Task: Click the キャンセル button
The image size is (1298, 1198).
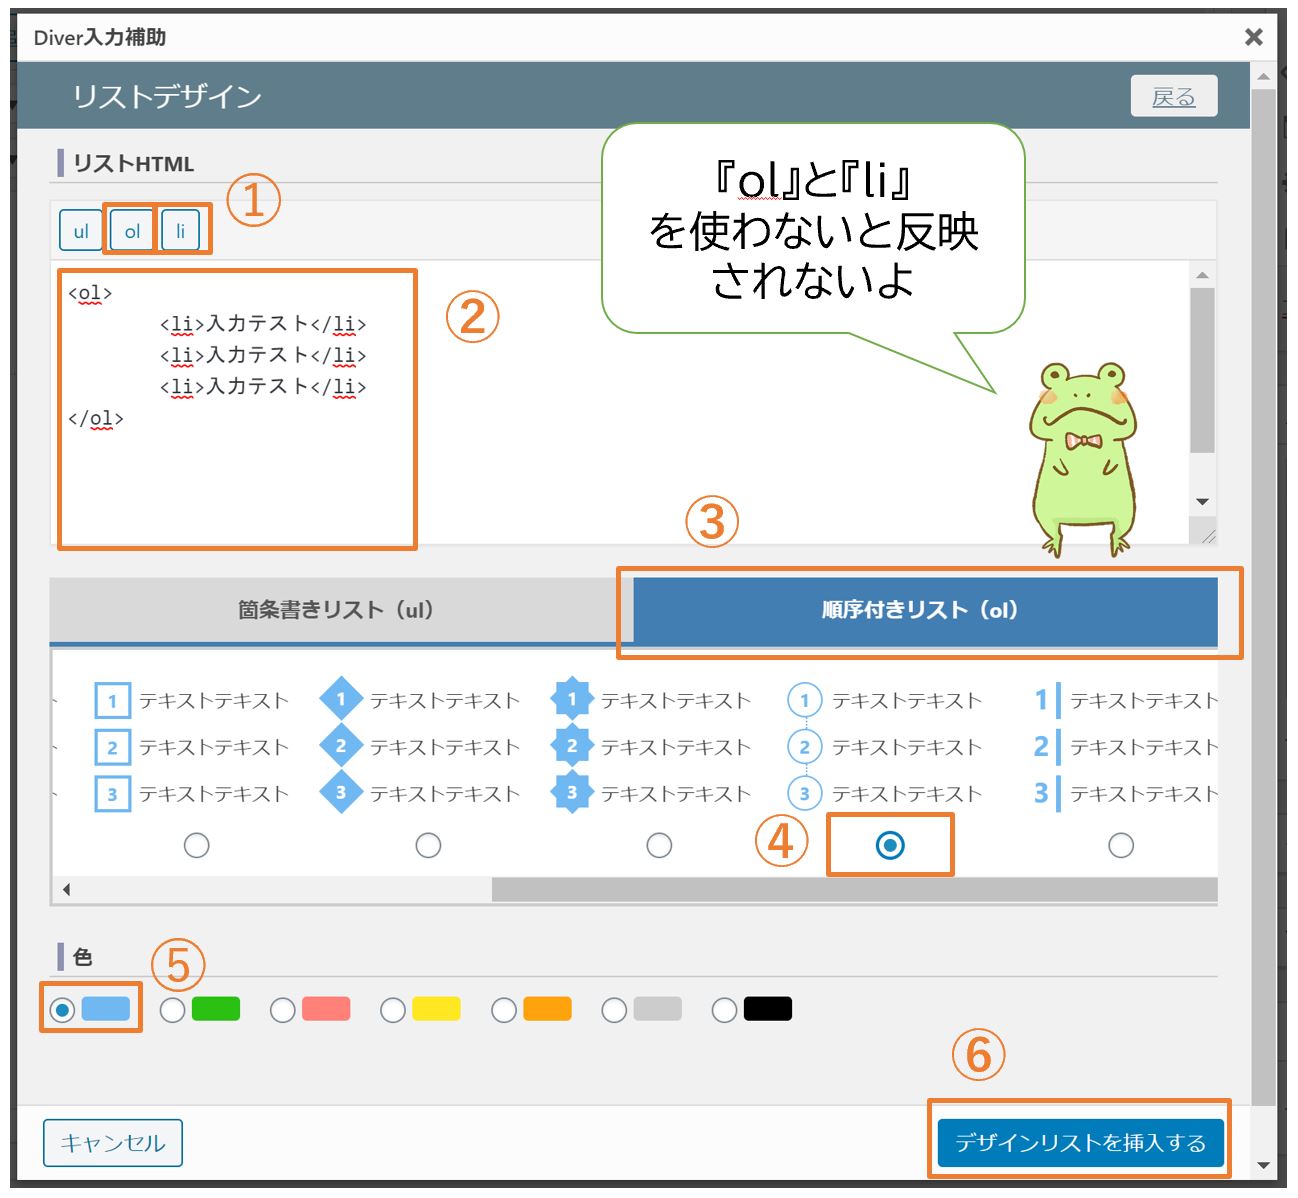Action: (113, 1143)
